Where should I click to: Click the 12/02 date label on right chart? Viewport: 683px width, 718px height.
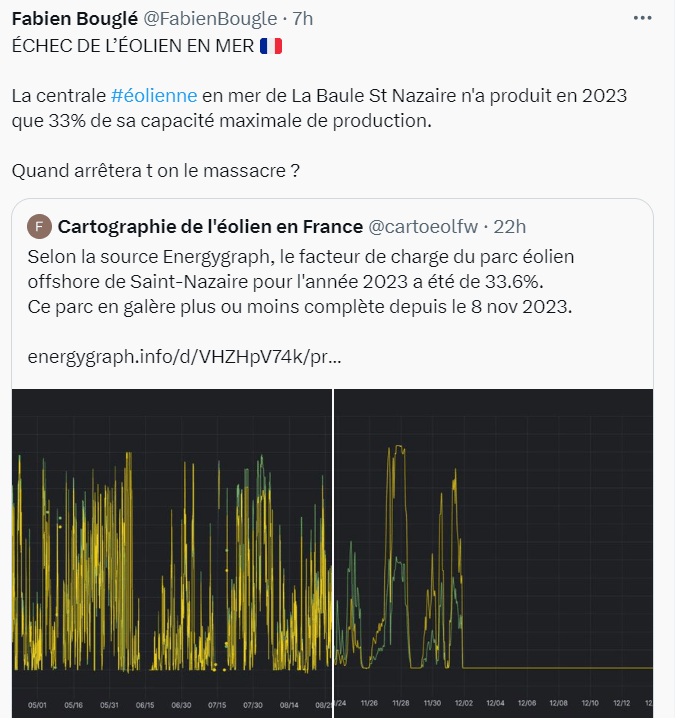tap(467, 704)
